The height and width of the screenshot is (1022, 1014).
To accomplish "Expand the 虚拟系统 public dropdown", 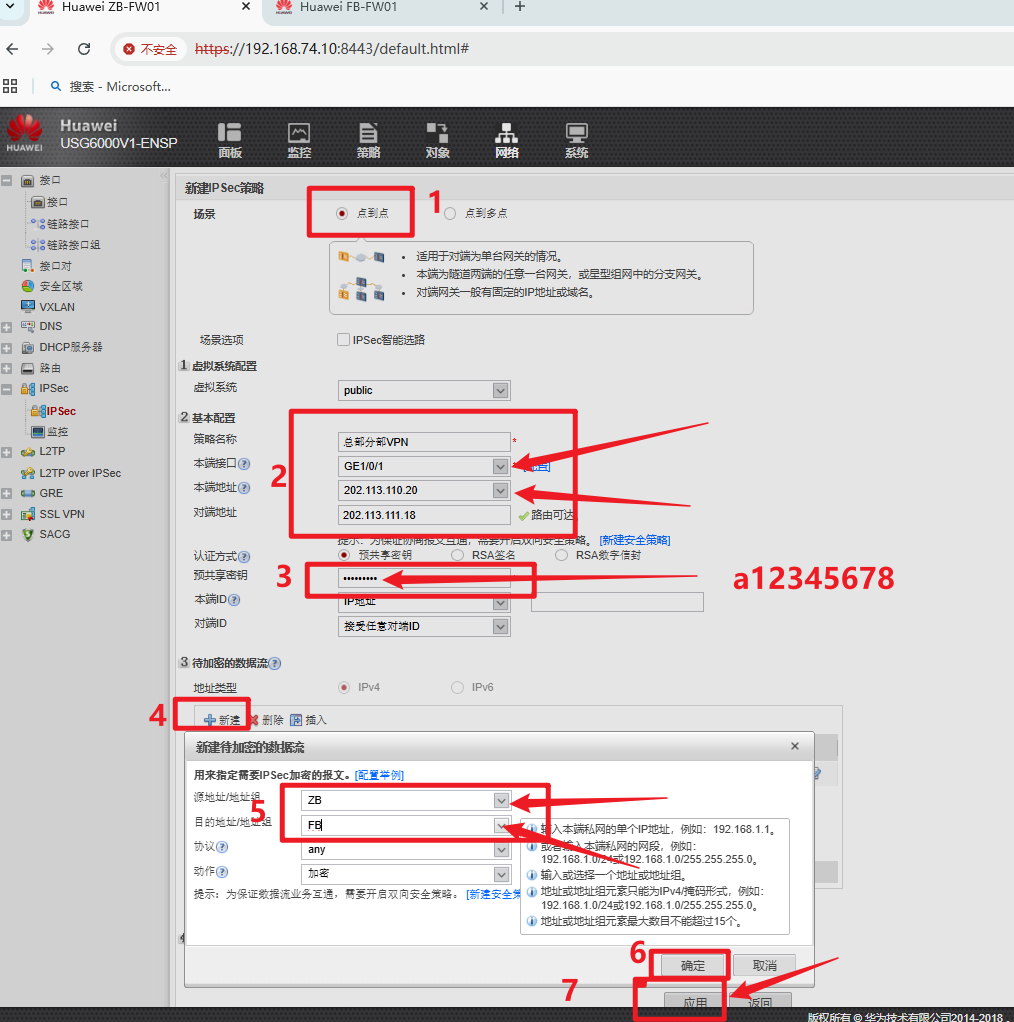I will coord(501,390).
